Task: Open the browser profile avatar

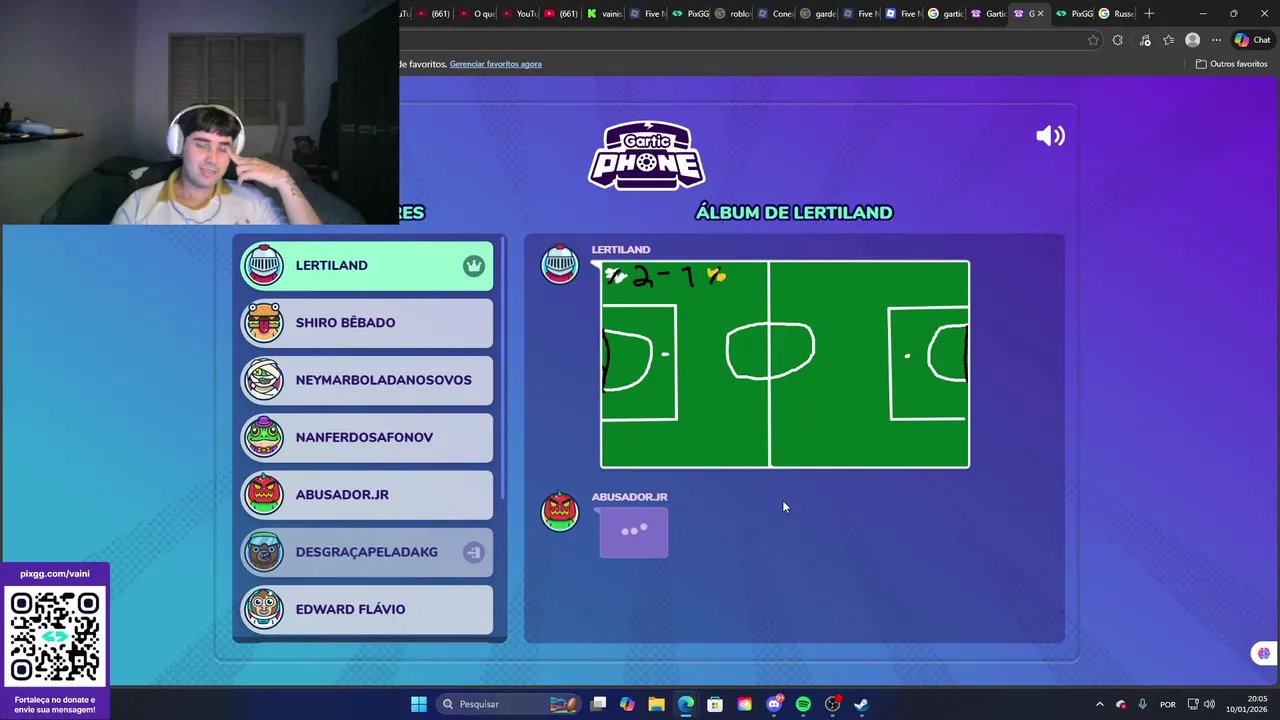Action: coord(1192,40)
